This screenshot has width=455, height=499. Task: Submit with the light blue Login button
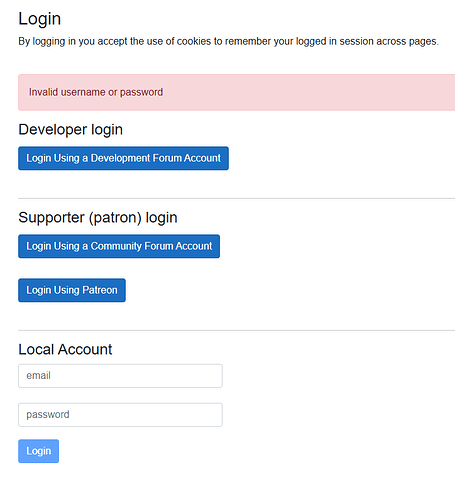(x=39, y=451)
